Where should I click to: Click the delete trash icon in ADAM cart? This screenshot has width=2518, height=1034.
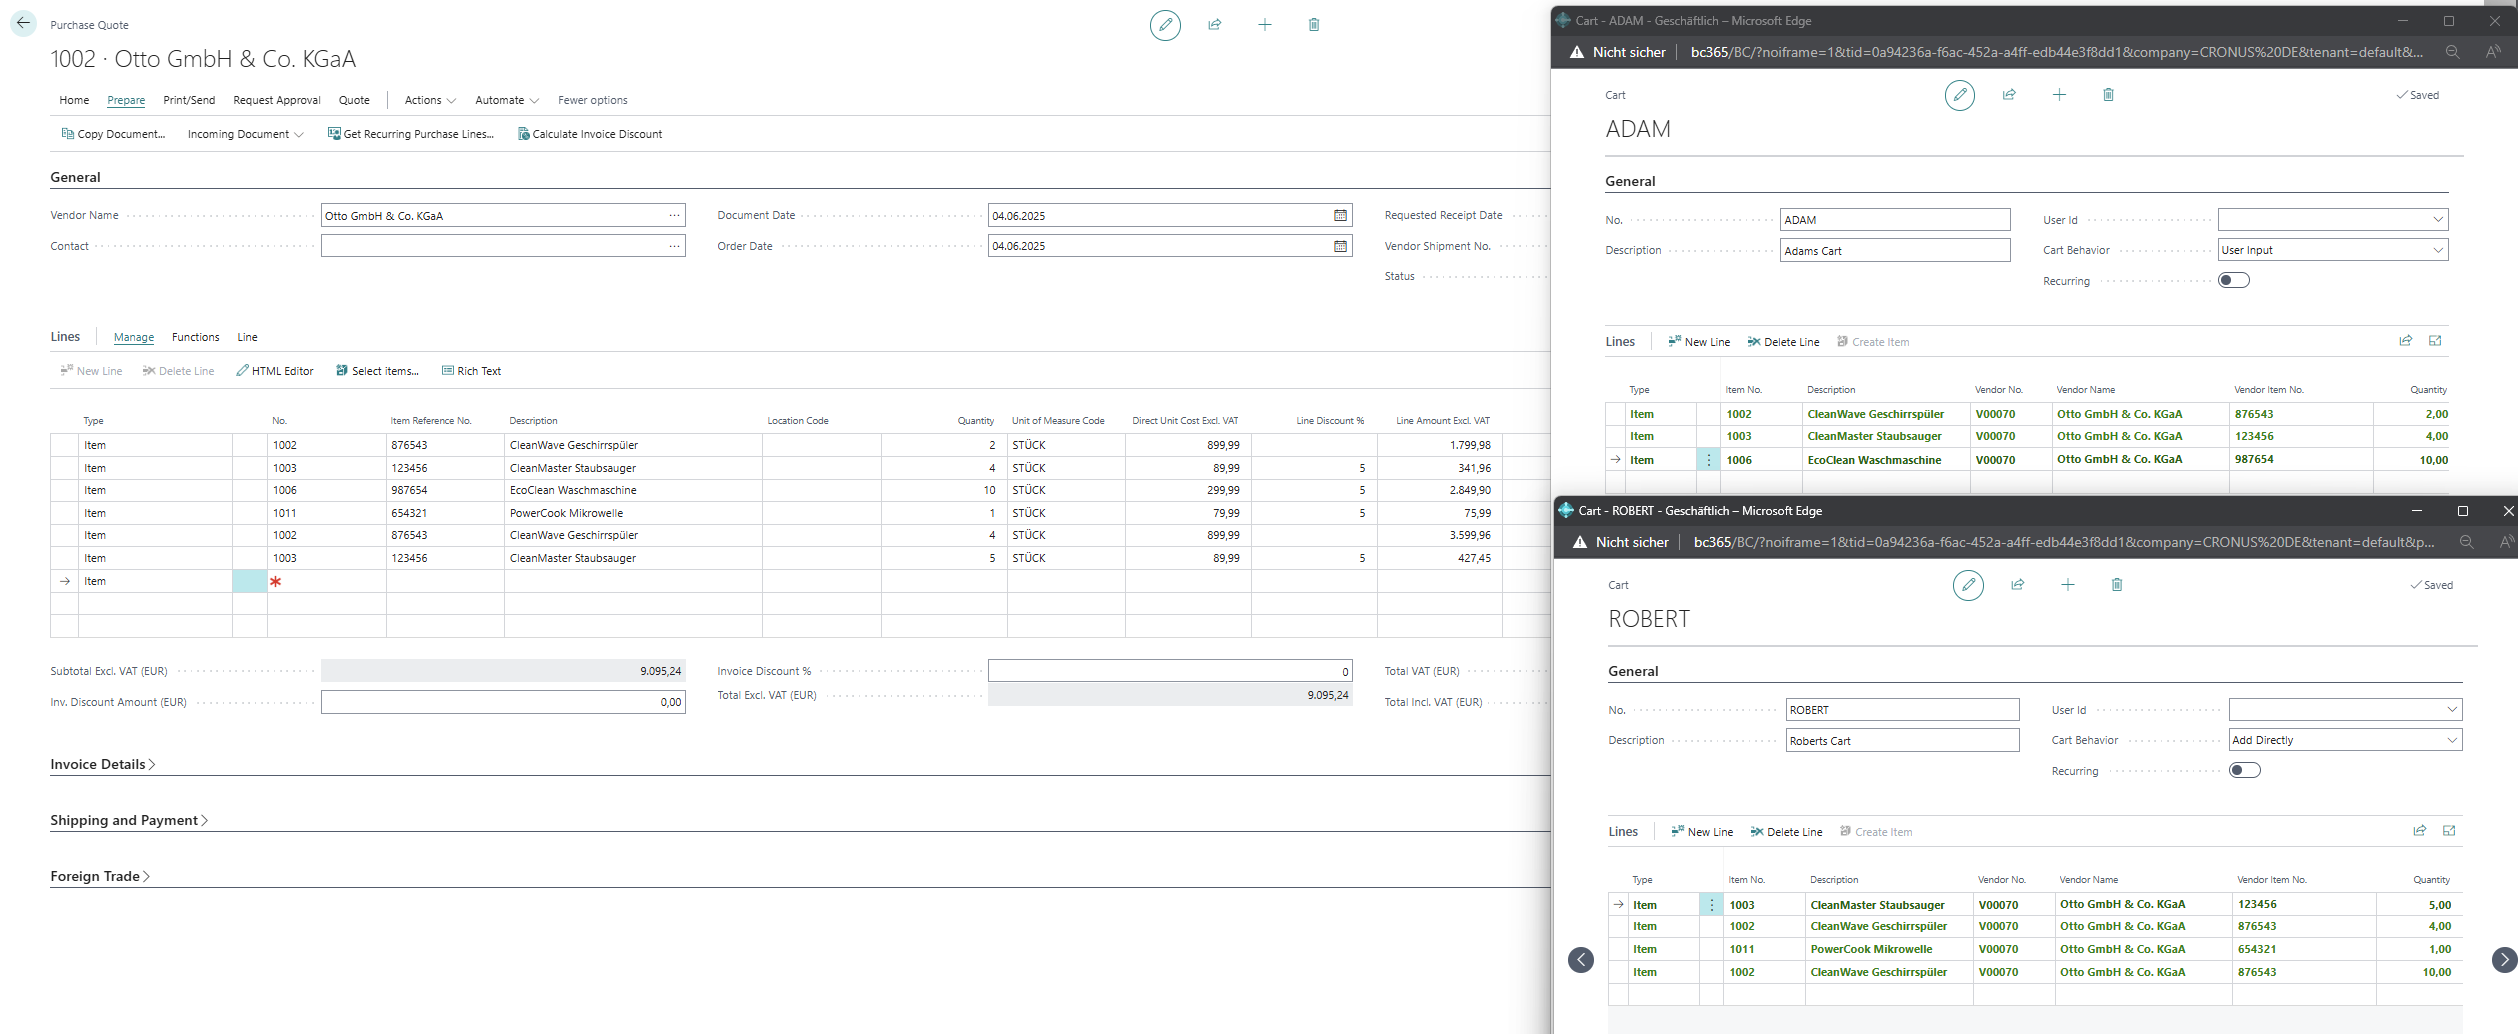tap(2108, 95)
